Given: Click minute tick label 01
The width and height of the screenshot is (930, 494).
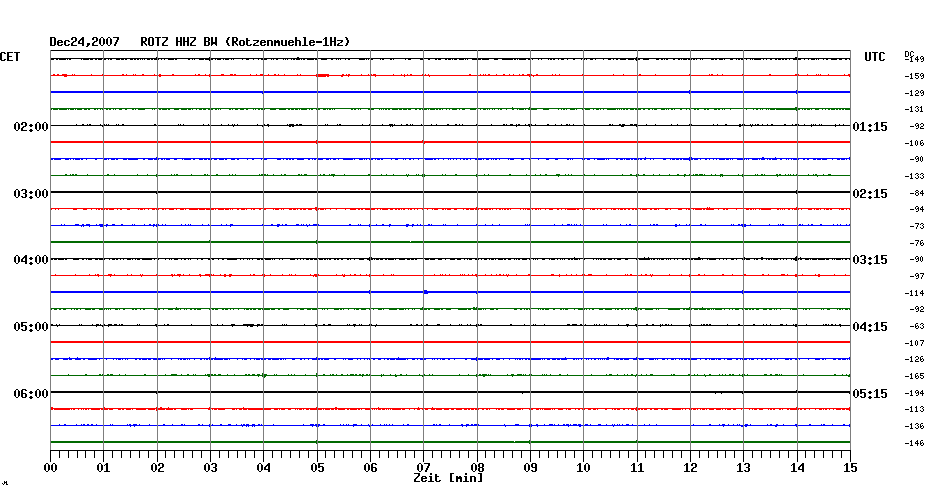Looking at the screenshot, I should (104, 468).
